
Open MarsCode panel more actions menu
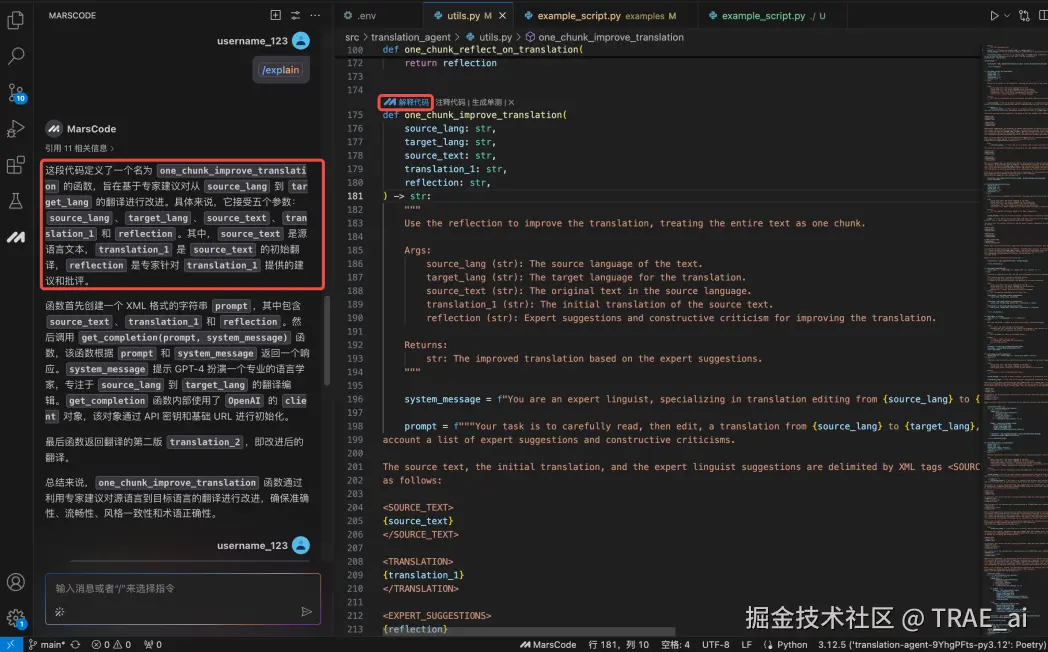point(315,15)
